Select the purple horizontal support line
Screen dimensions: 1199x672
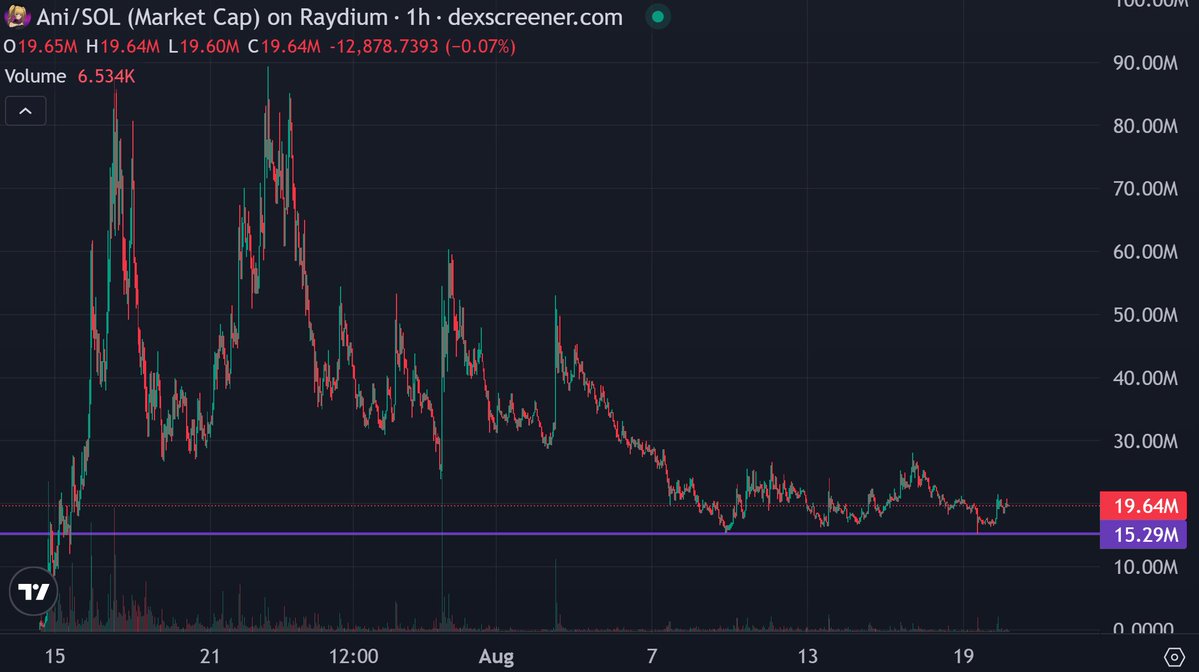point(549,534)
